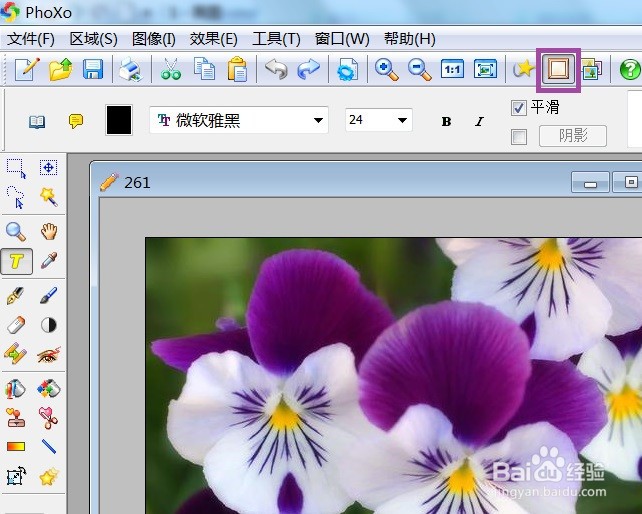This screenshot has height=514, width=642.
Task: Redo with the blue arrow icon
Action: coord(308,69)
